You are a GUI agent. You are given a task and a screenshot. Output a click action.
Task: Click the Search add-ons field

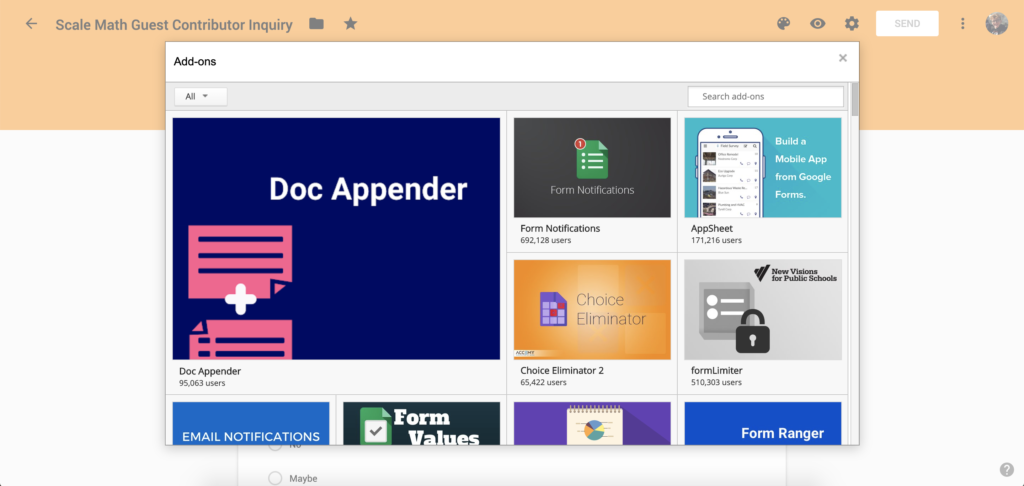click(x=765, y=97)
